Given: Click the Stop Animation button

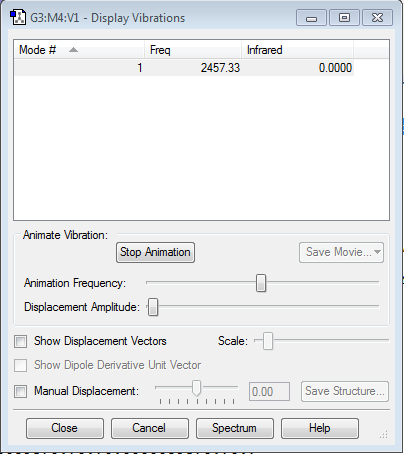Looking at the screenshot, I should (155, 252).
